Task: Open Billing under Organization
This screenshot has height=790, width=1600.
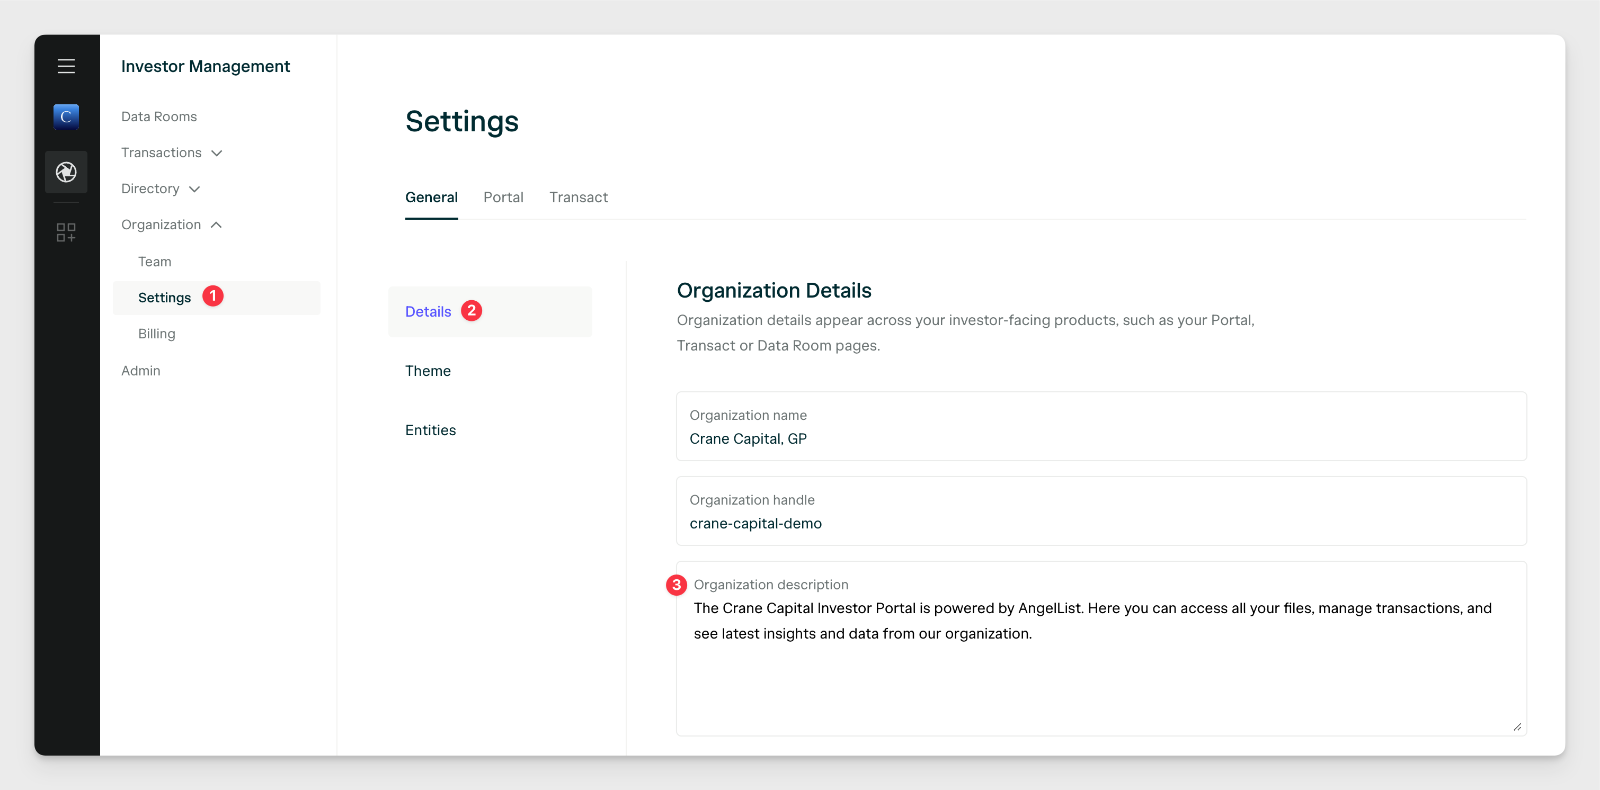Action: click(x=157, y=334)
